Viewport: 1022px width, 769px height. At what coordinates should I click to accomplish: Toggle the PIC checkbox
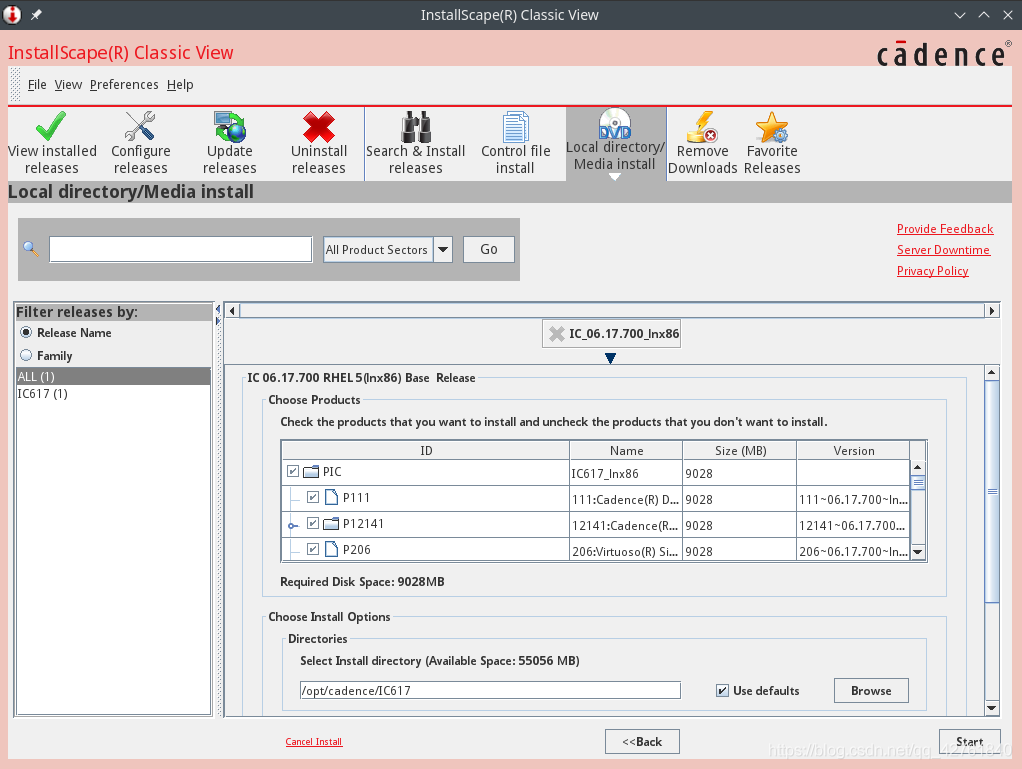pos(293,471)
